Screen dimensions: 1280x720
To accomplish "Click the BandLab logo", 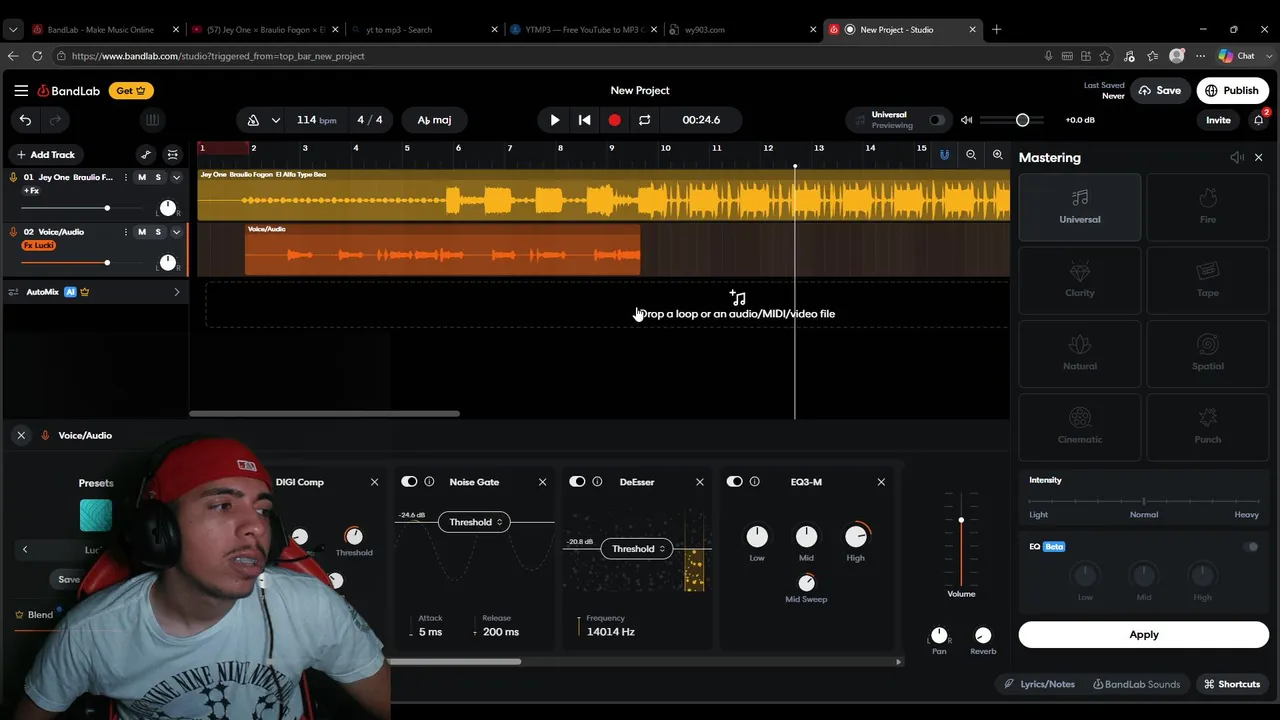I will tap(69, 91).
